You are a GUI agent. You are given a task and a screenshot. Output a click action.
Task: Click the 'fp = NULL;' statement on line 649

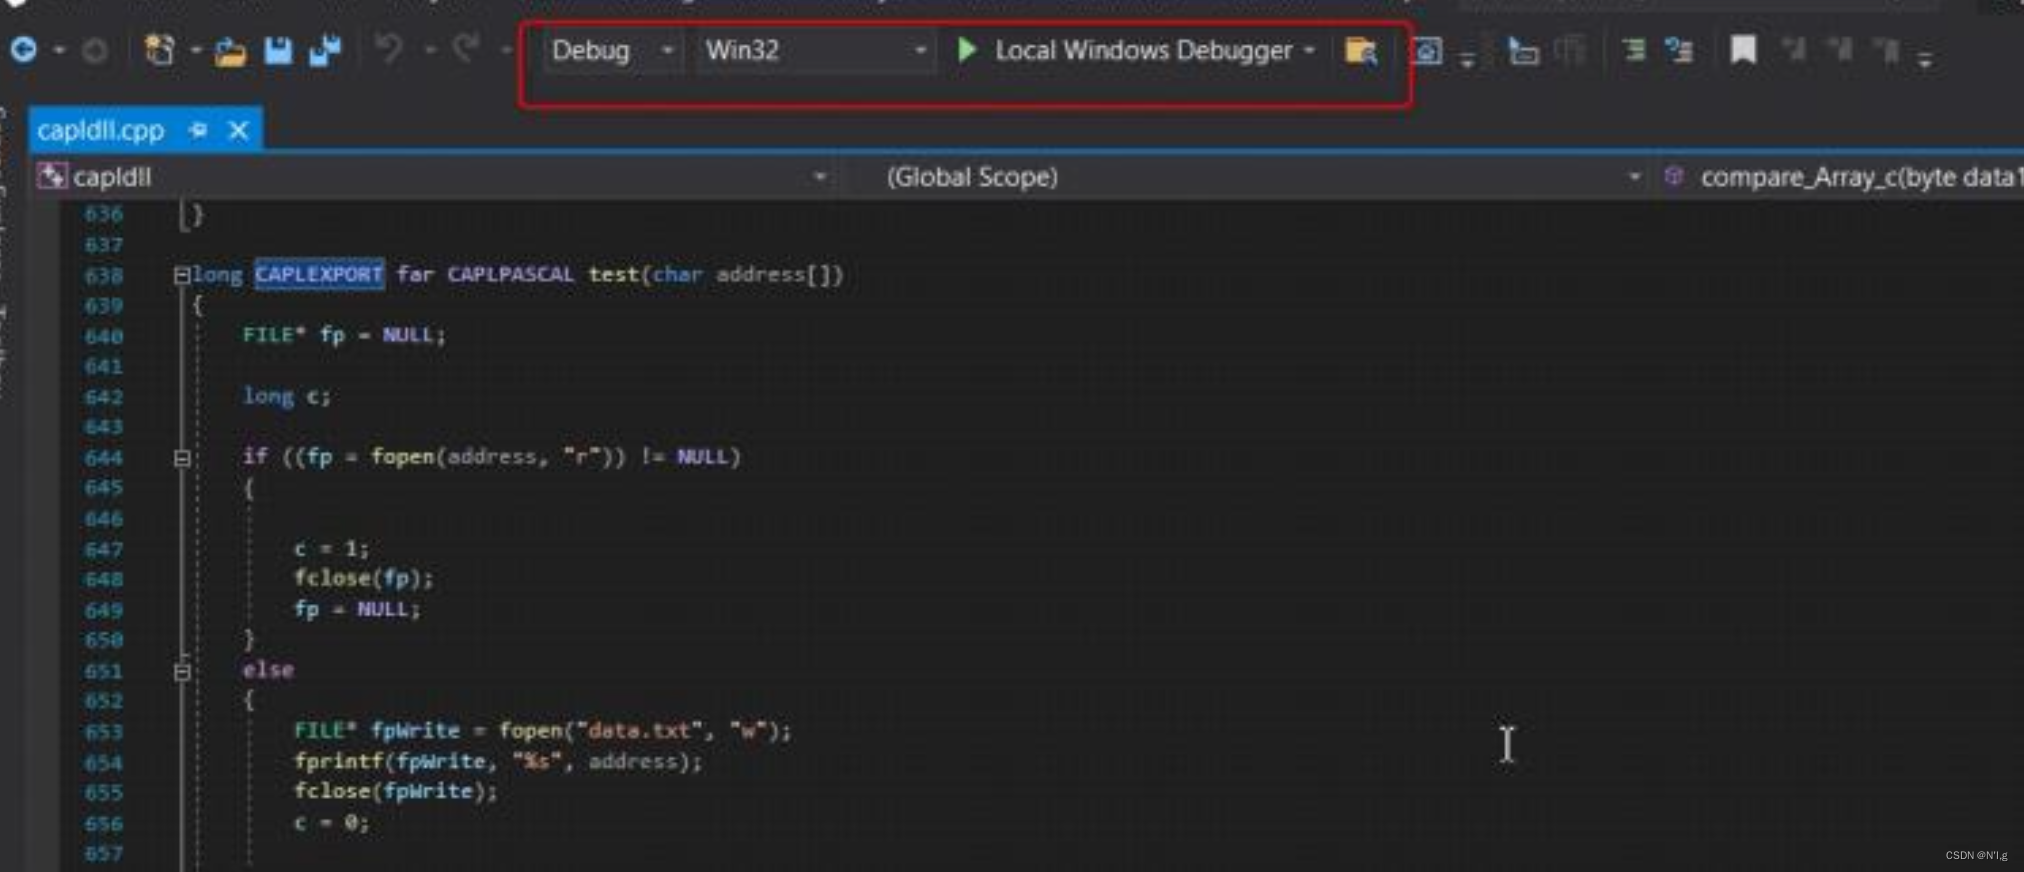[x=357, y=609]
